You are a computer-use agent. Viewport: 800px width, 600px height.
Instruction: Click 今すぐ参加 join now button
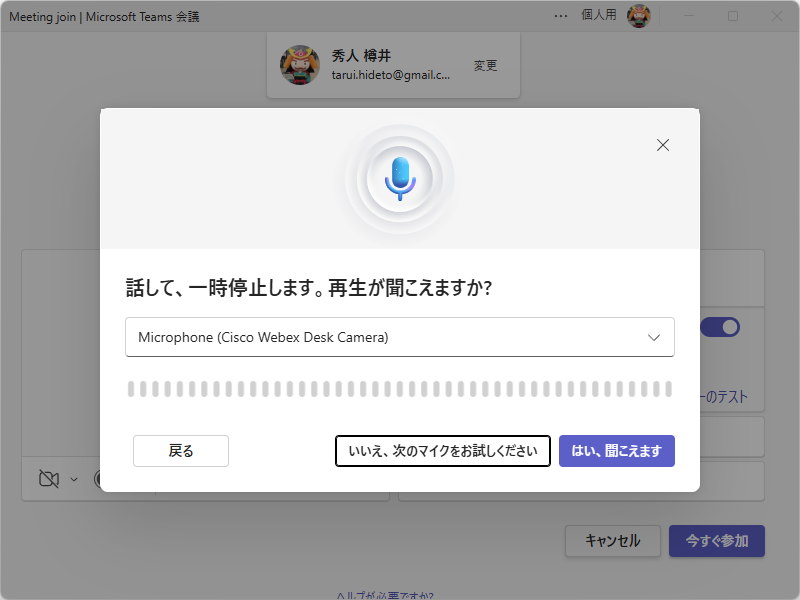717,541
